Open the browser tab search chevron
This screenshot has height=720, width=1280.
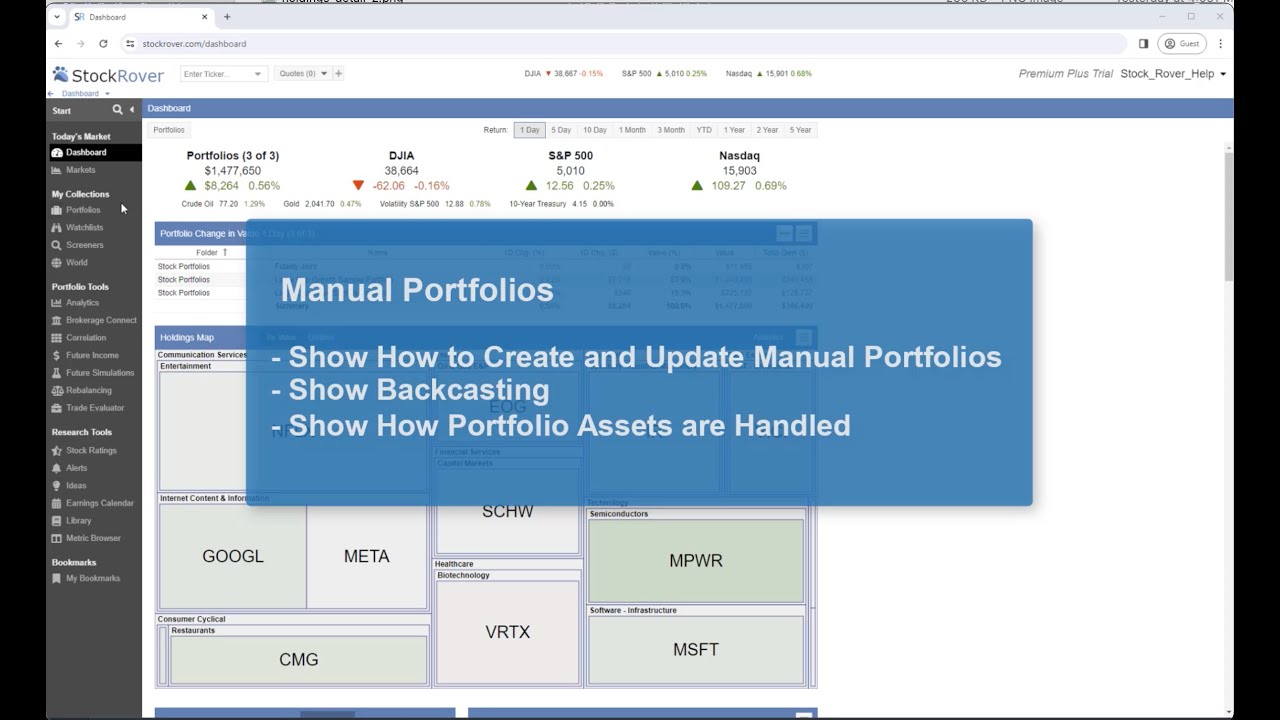tap(57, 17)
